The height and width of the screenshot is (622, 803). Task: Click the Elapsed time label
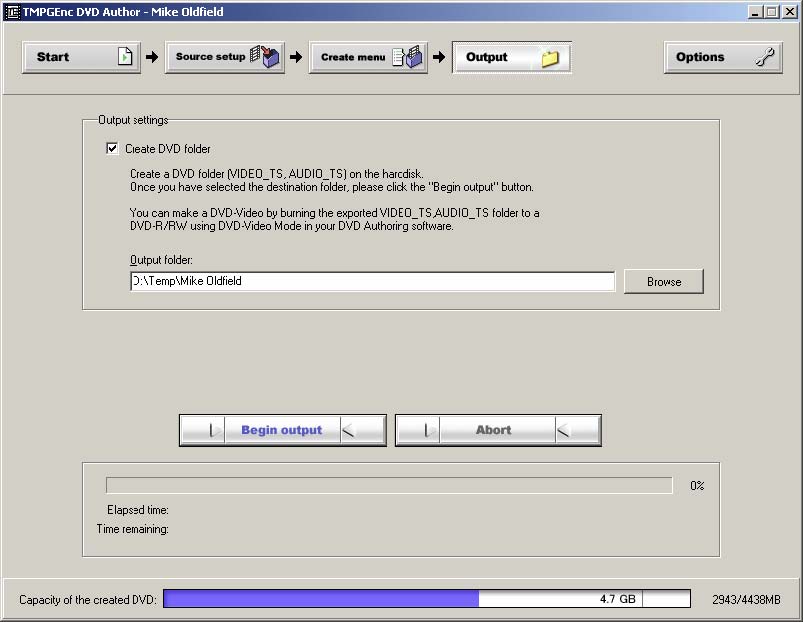(x=138, y=510)
